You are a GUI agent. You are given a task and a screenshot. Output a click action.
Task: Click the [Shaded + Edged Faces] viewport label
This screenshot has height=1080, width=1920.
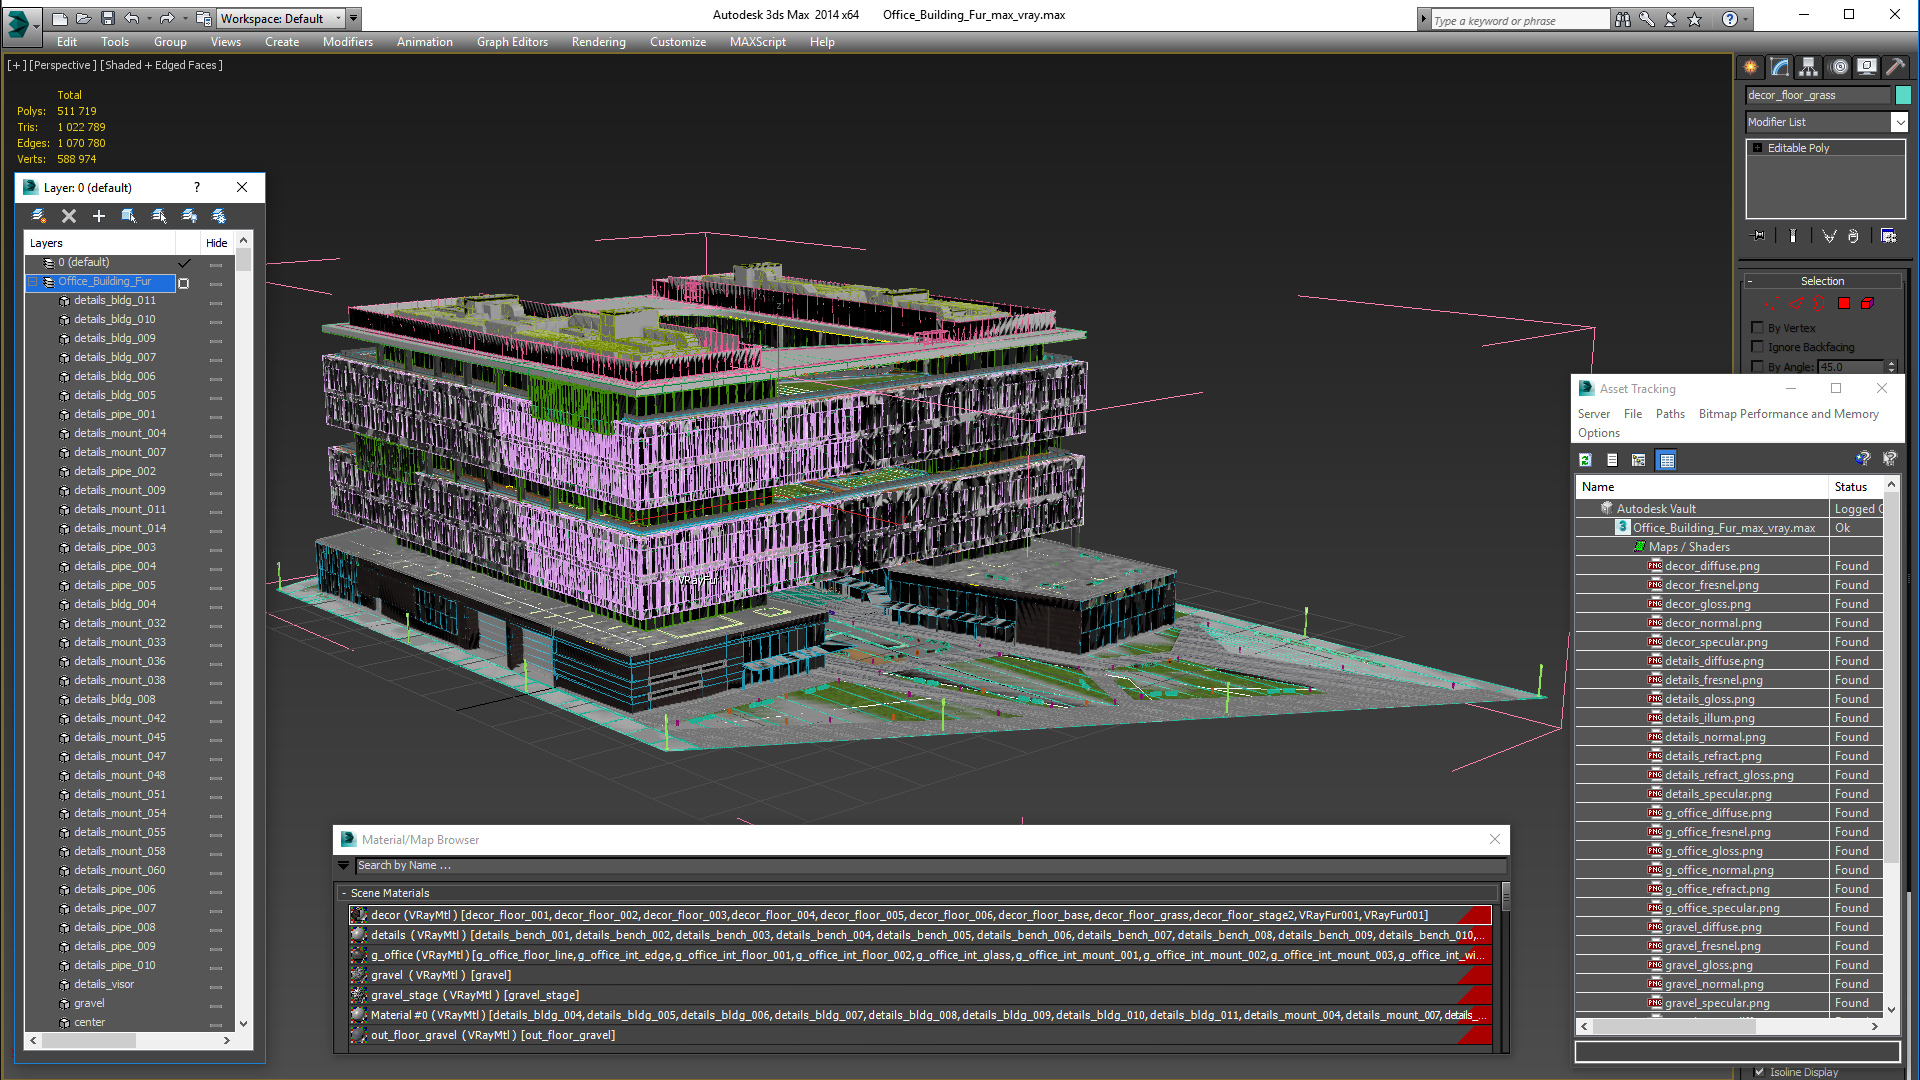(x=161, y=65)
